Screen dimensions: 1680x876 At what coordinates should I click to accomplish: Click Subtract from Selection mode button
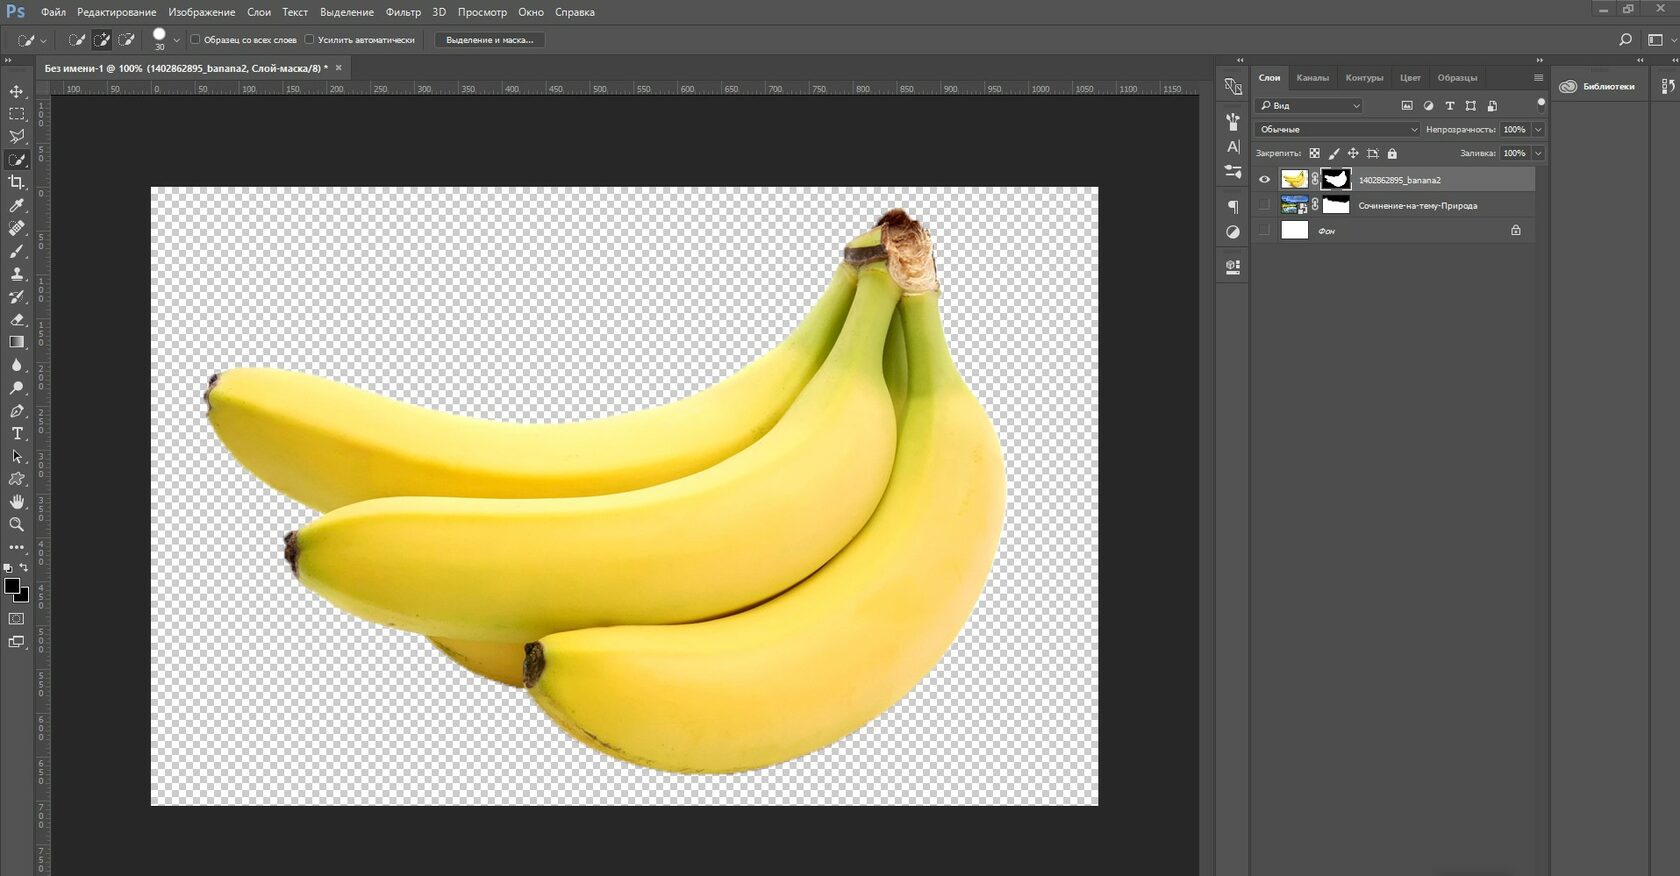click(x=126, y=40)
